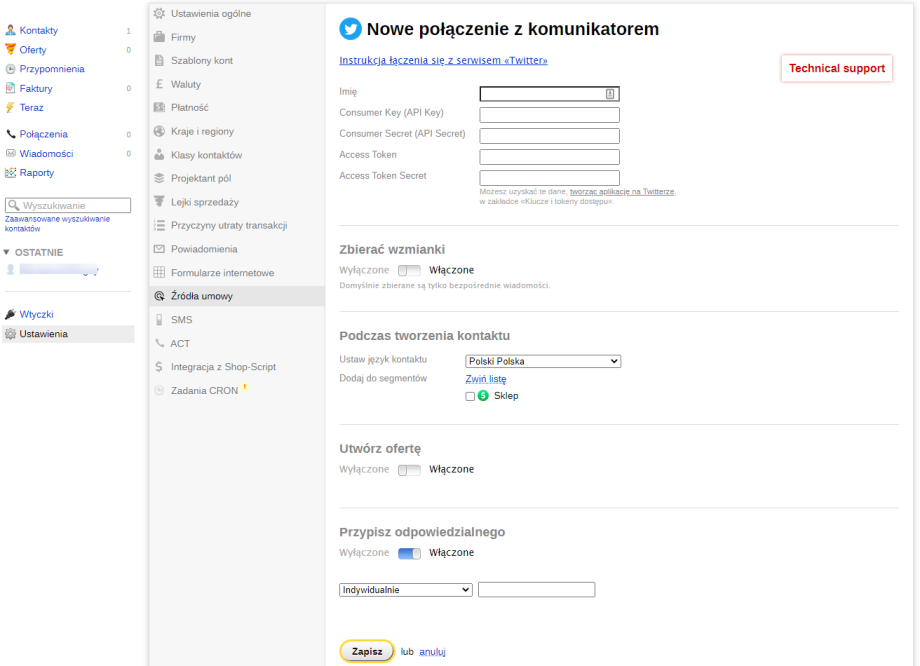Click the Lejki sprzedaży funnel icon
920x666 pixels.
[x=159, y=202]
